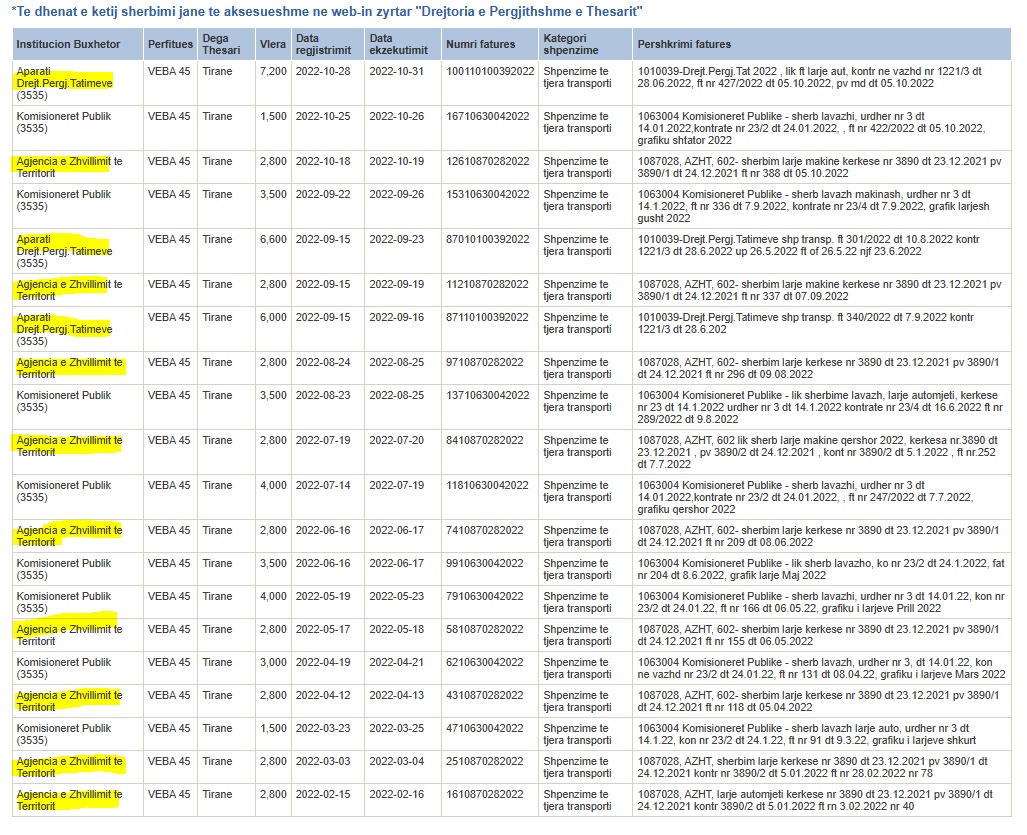Click the 6,600 value cell
The height and width of the screenshot is (835, 1027).
[273, 240]
